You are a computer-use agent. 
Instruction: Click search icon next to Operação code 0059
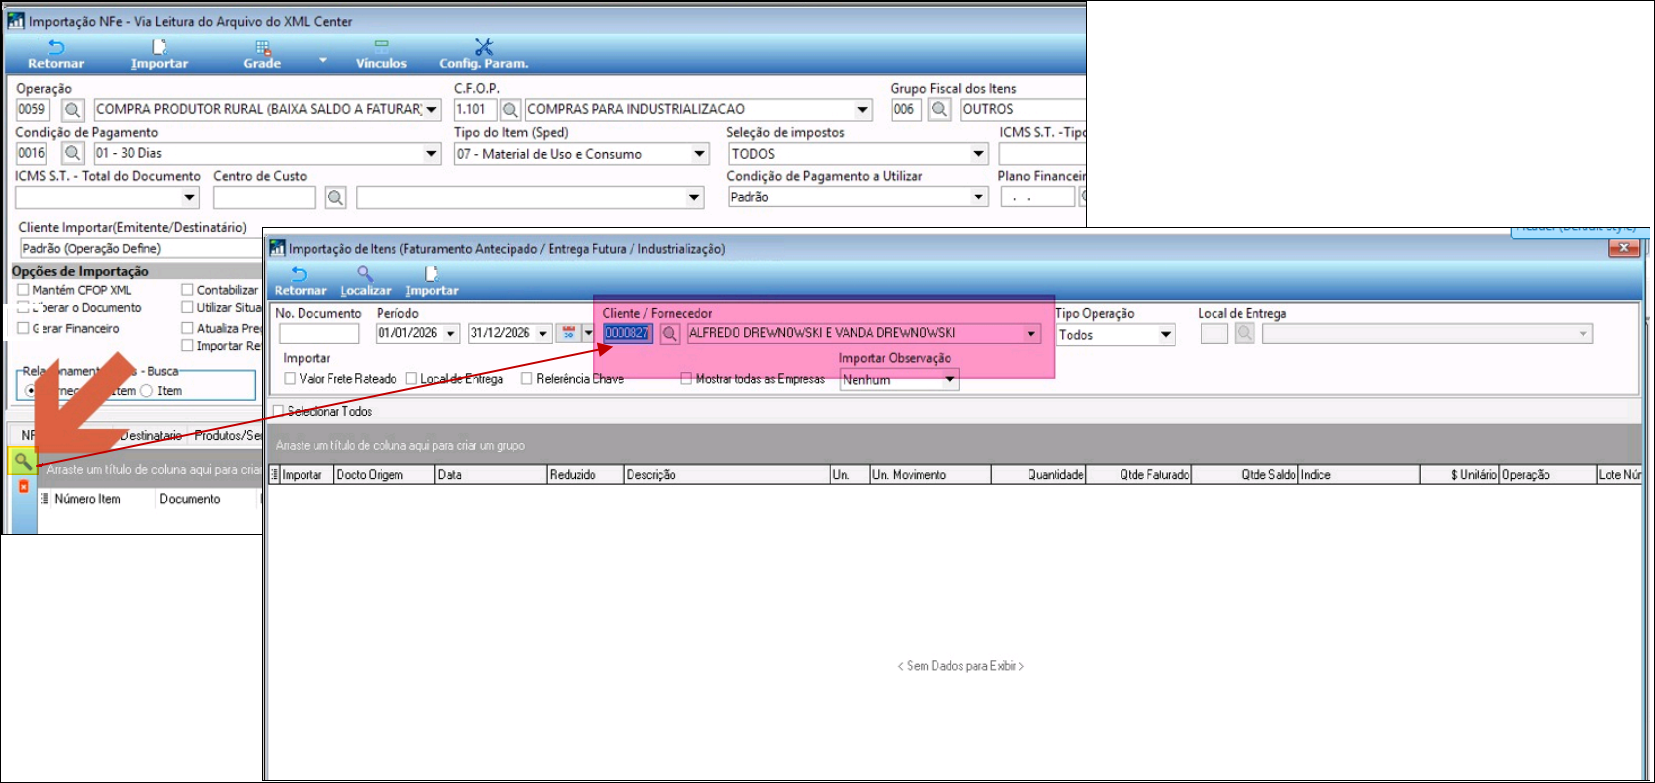tap(72, 110)
